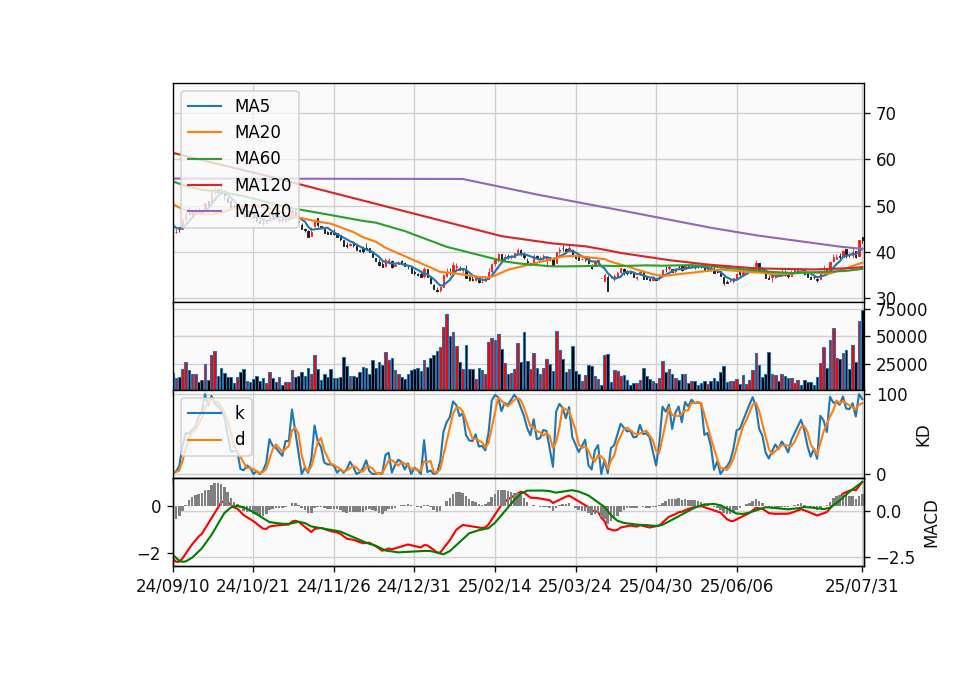This screenshot has width=960, height=690.
Task: Click the MACD left axis value −2
Action: coord(149,554)
